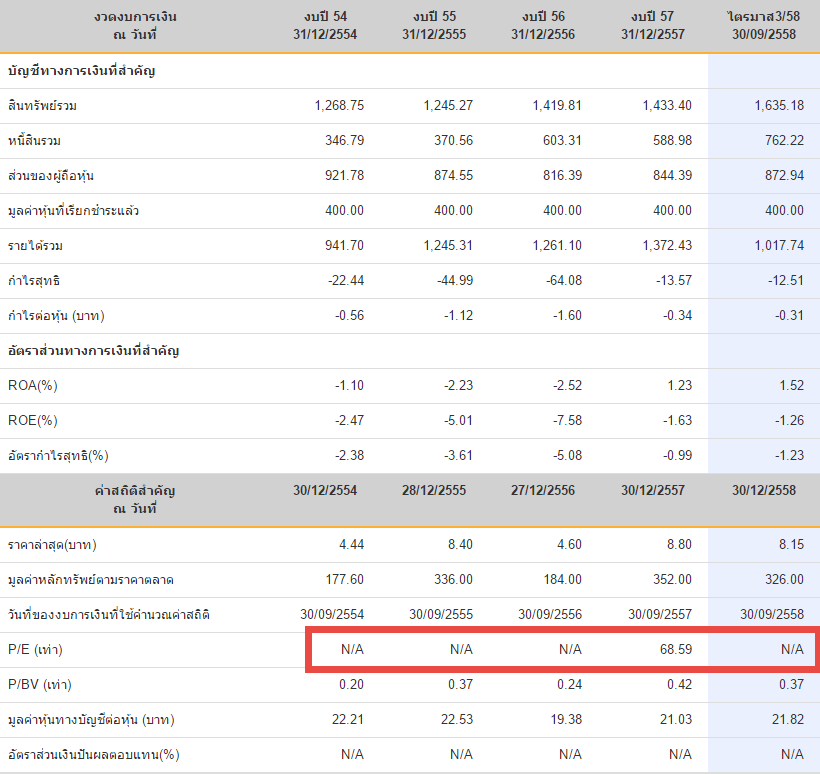This screenshot has width=820, height=774.
Task: Select the รายได้รวม row label
Action: pos(36,246)
